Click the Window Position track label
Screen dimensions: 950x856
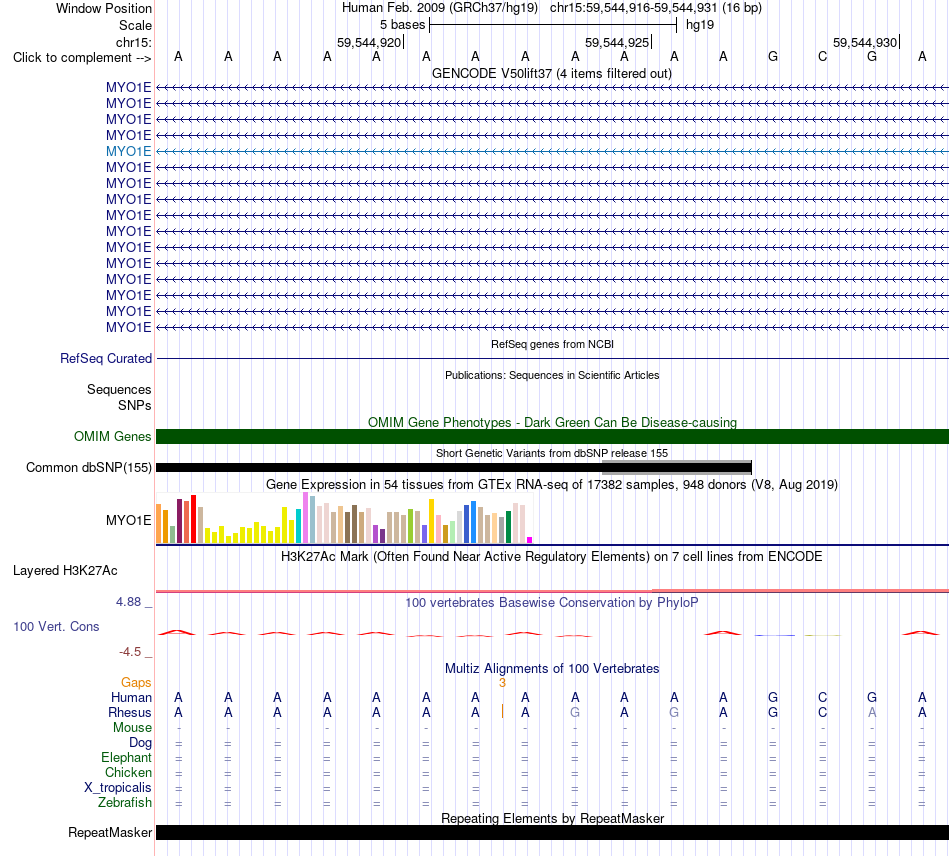[x=104, y=8]
